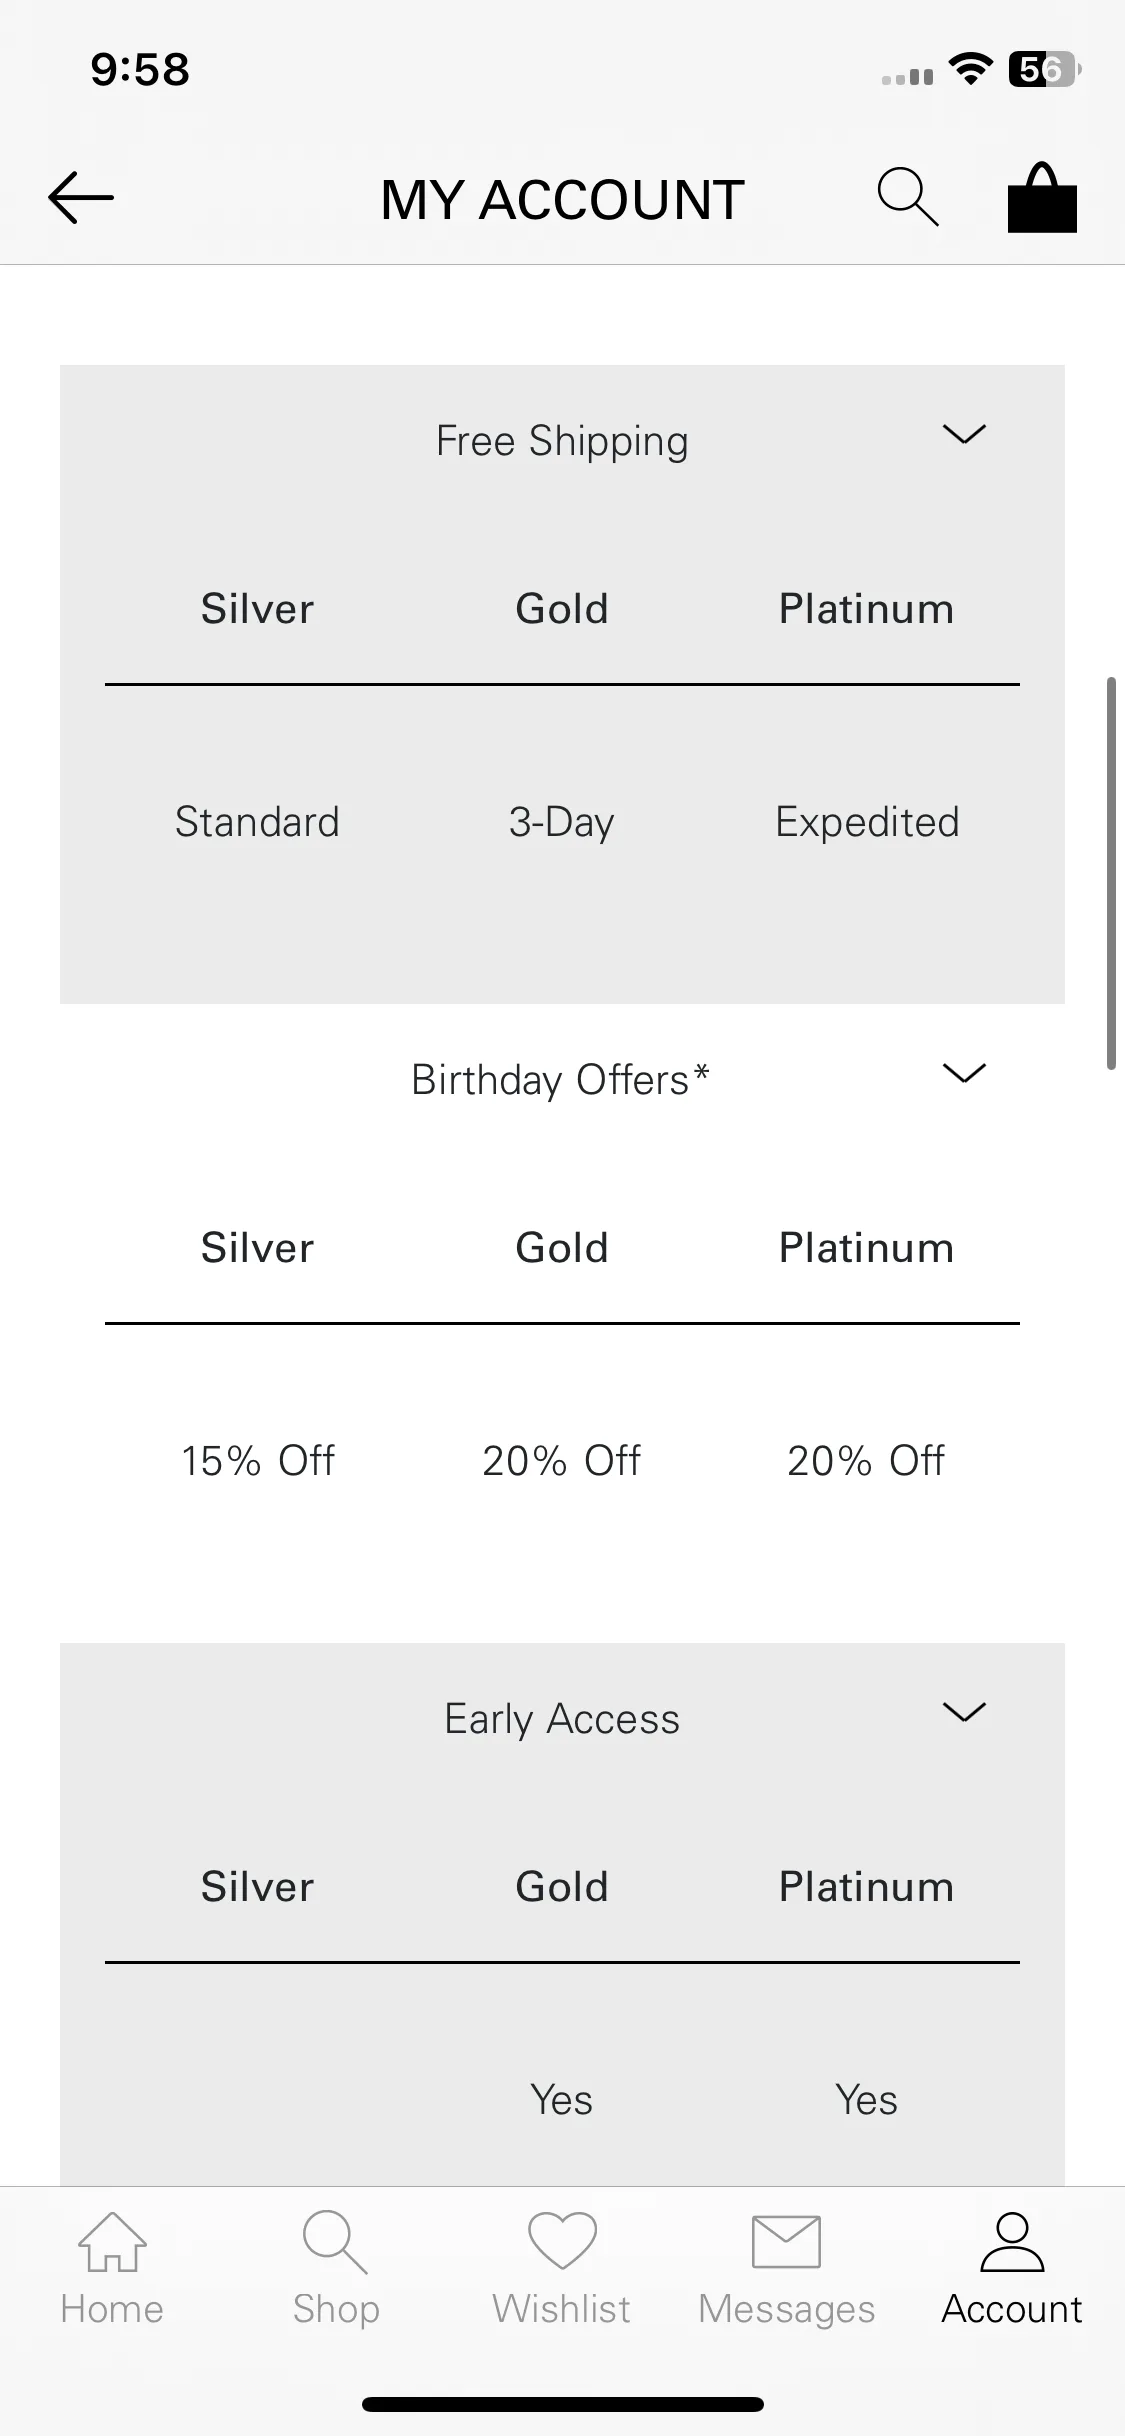Tap the battery status indicator
The height and width of the screenshot is (2436, 1125).
point(1045,69)
